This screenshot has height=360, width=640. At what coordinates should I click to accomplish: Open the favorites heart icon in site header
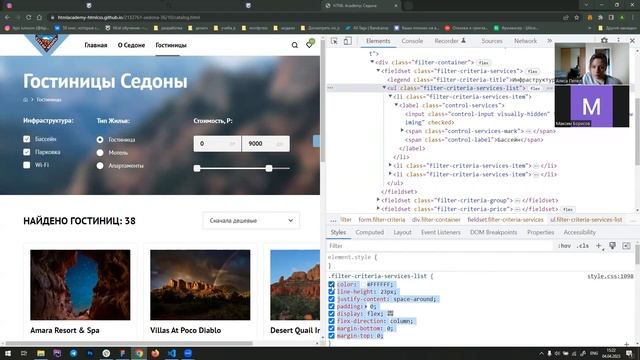[310, 44]
